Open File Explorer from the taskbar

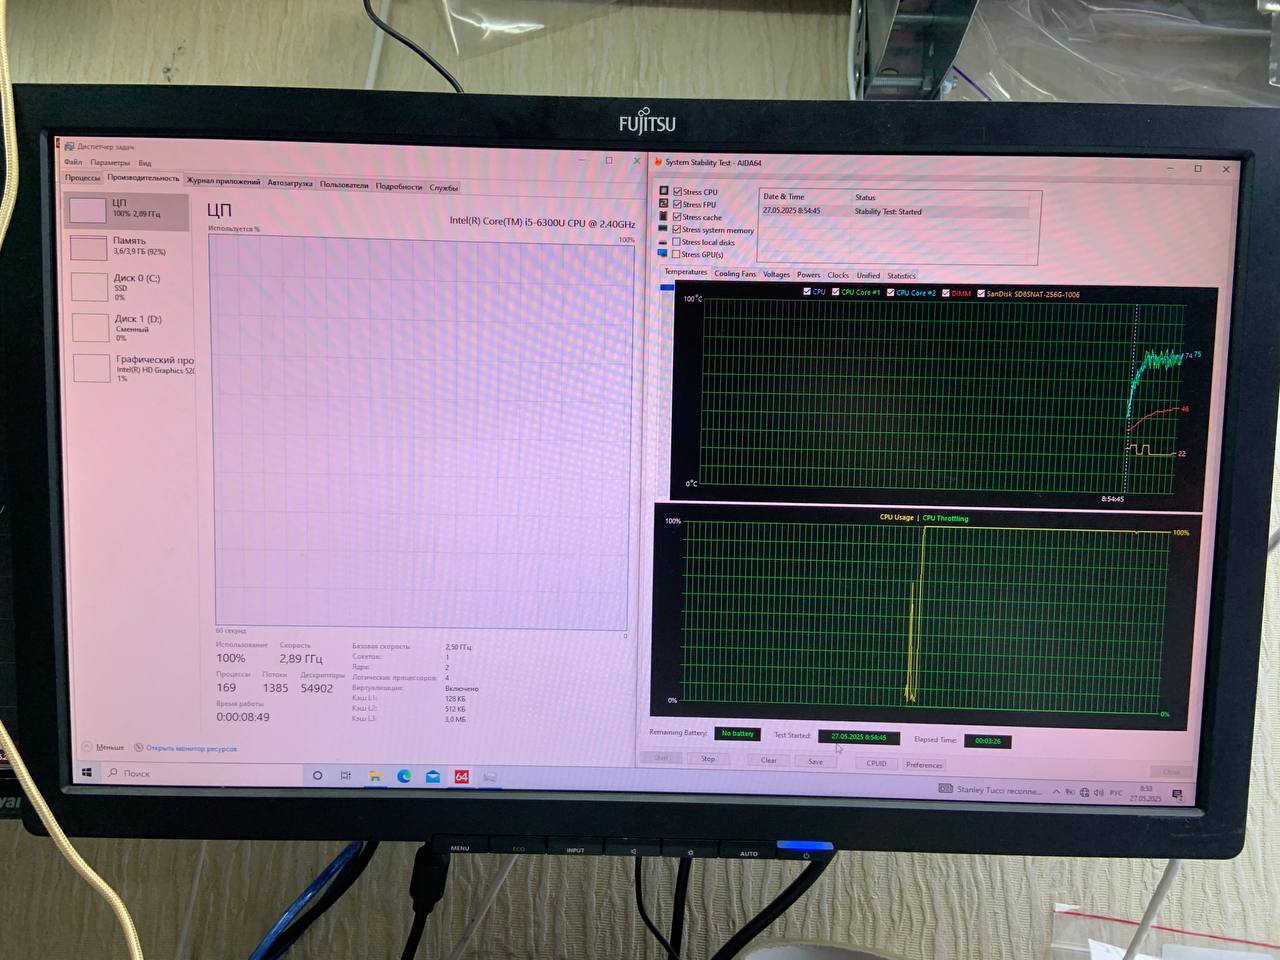tap(375, 776)
